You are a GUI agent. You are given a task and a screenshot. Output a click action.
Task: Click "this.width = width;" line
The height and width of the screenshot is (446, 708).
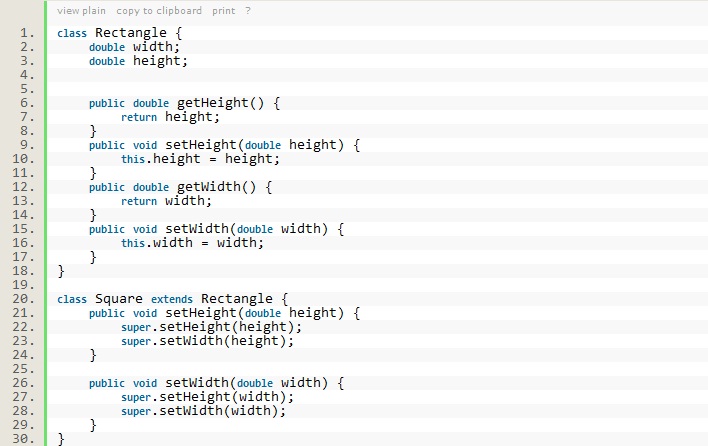193,242
